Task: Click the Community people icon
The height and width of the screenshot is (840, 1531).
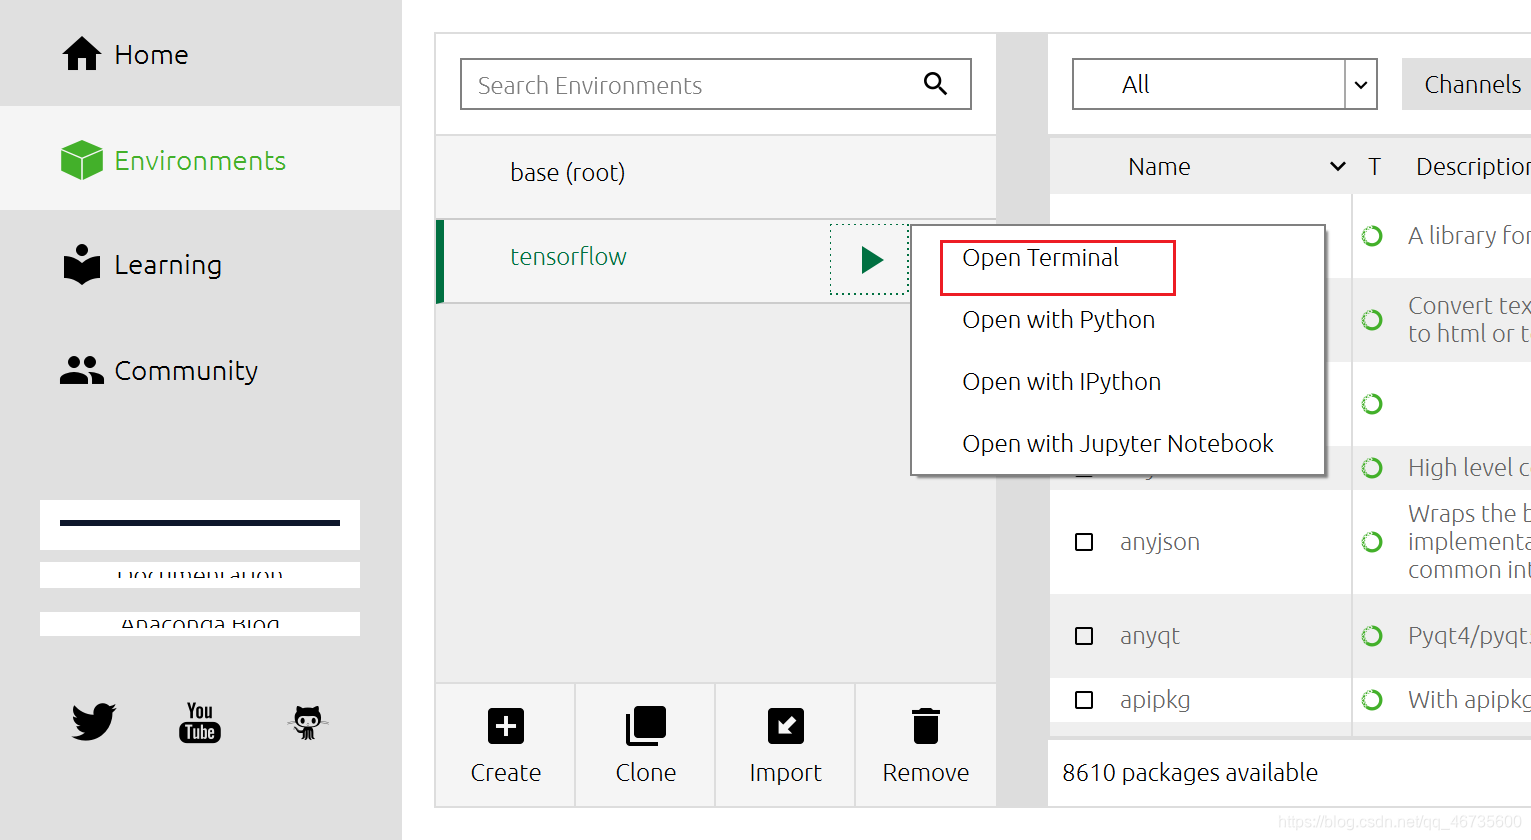Action: (82, 370)
